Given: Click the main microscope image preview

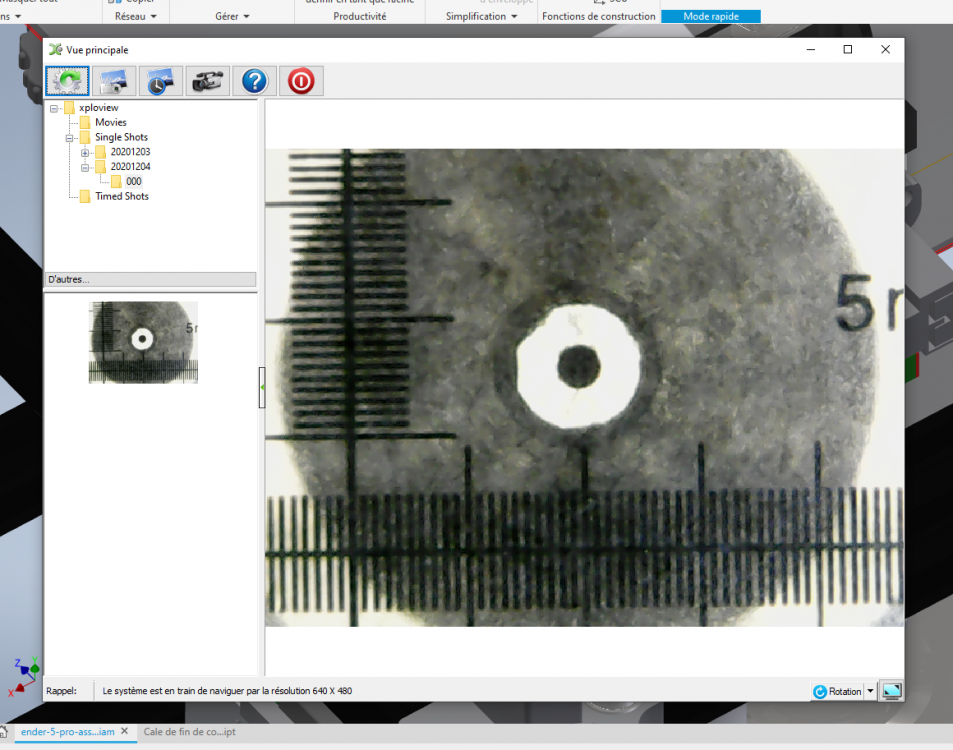Looking at the screenshot, I should pos(584,388).
